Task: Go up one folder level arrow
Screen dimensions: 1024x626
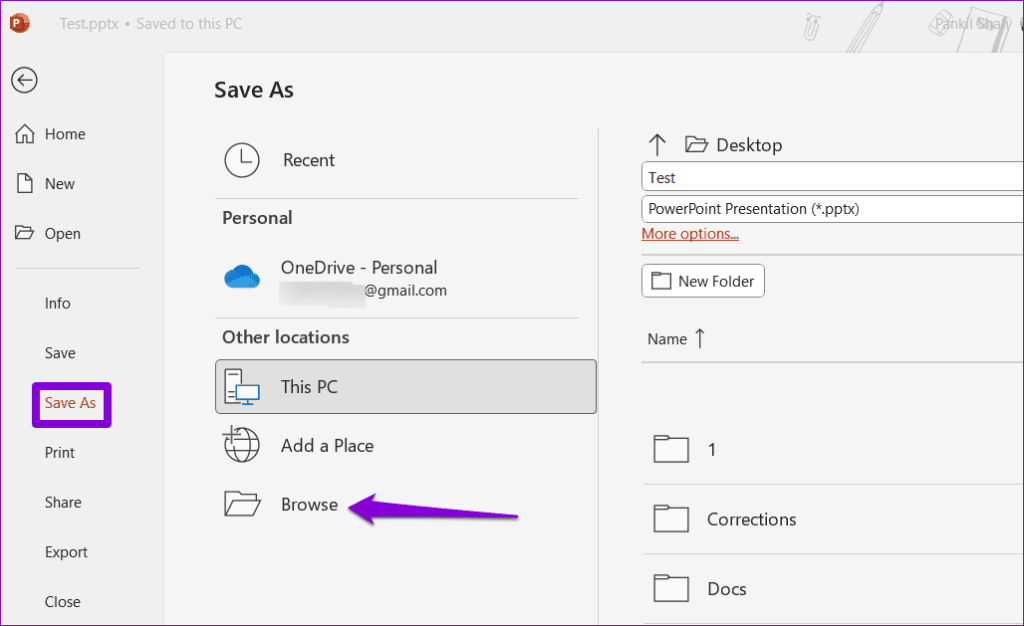Action: 657,144
